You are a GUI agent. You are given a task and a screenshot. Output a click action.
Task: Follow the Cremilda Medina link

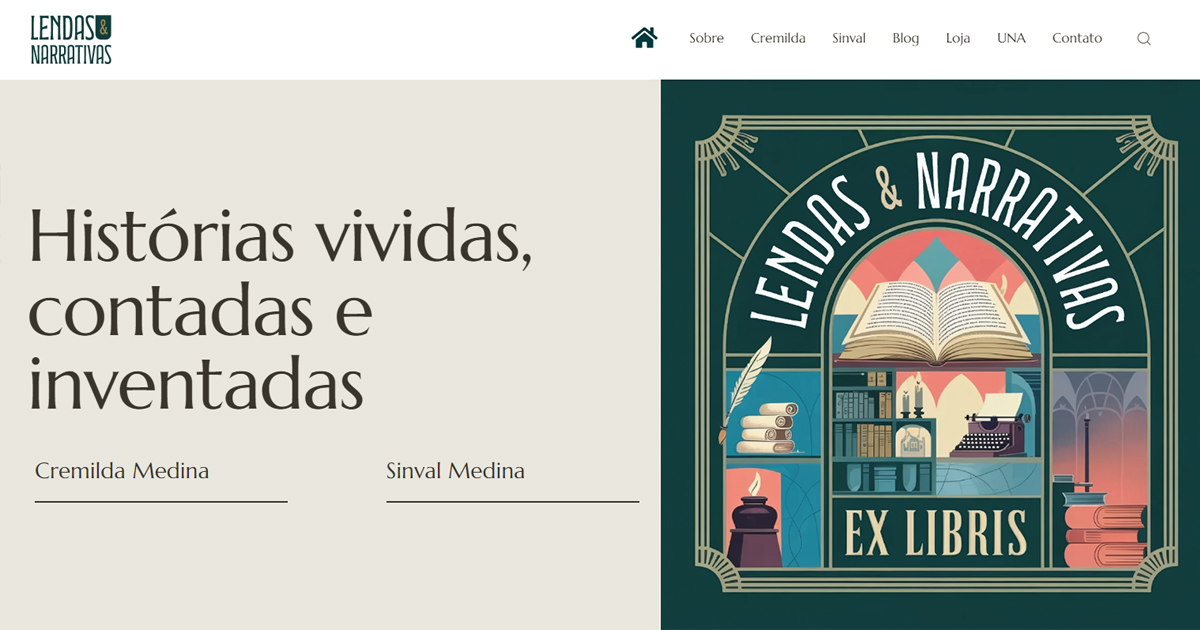122,470
